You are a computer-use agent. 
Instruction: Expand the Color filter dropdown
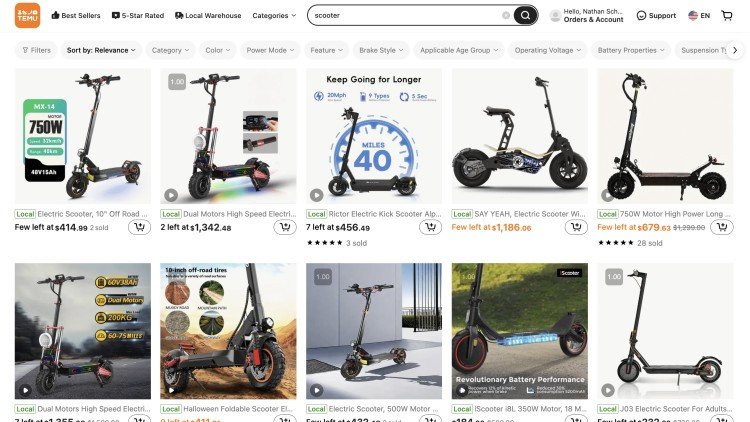point(218,50)
